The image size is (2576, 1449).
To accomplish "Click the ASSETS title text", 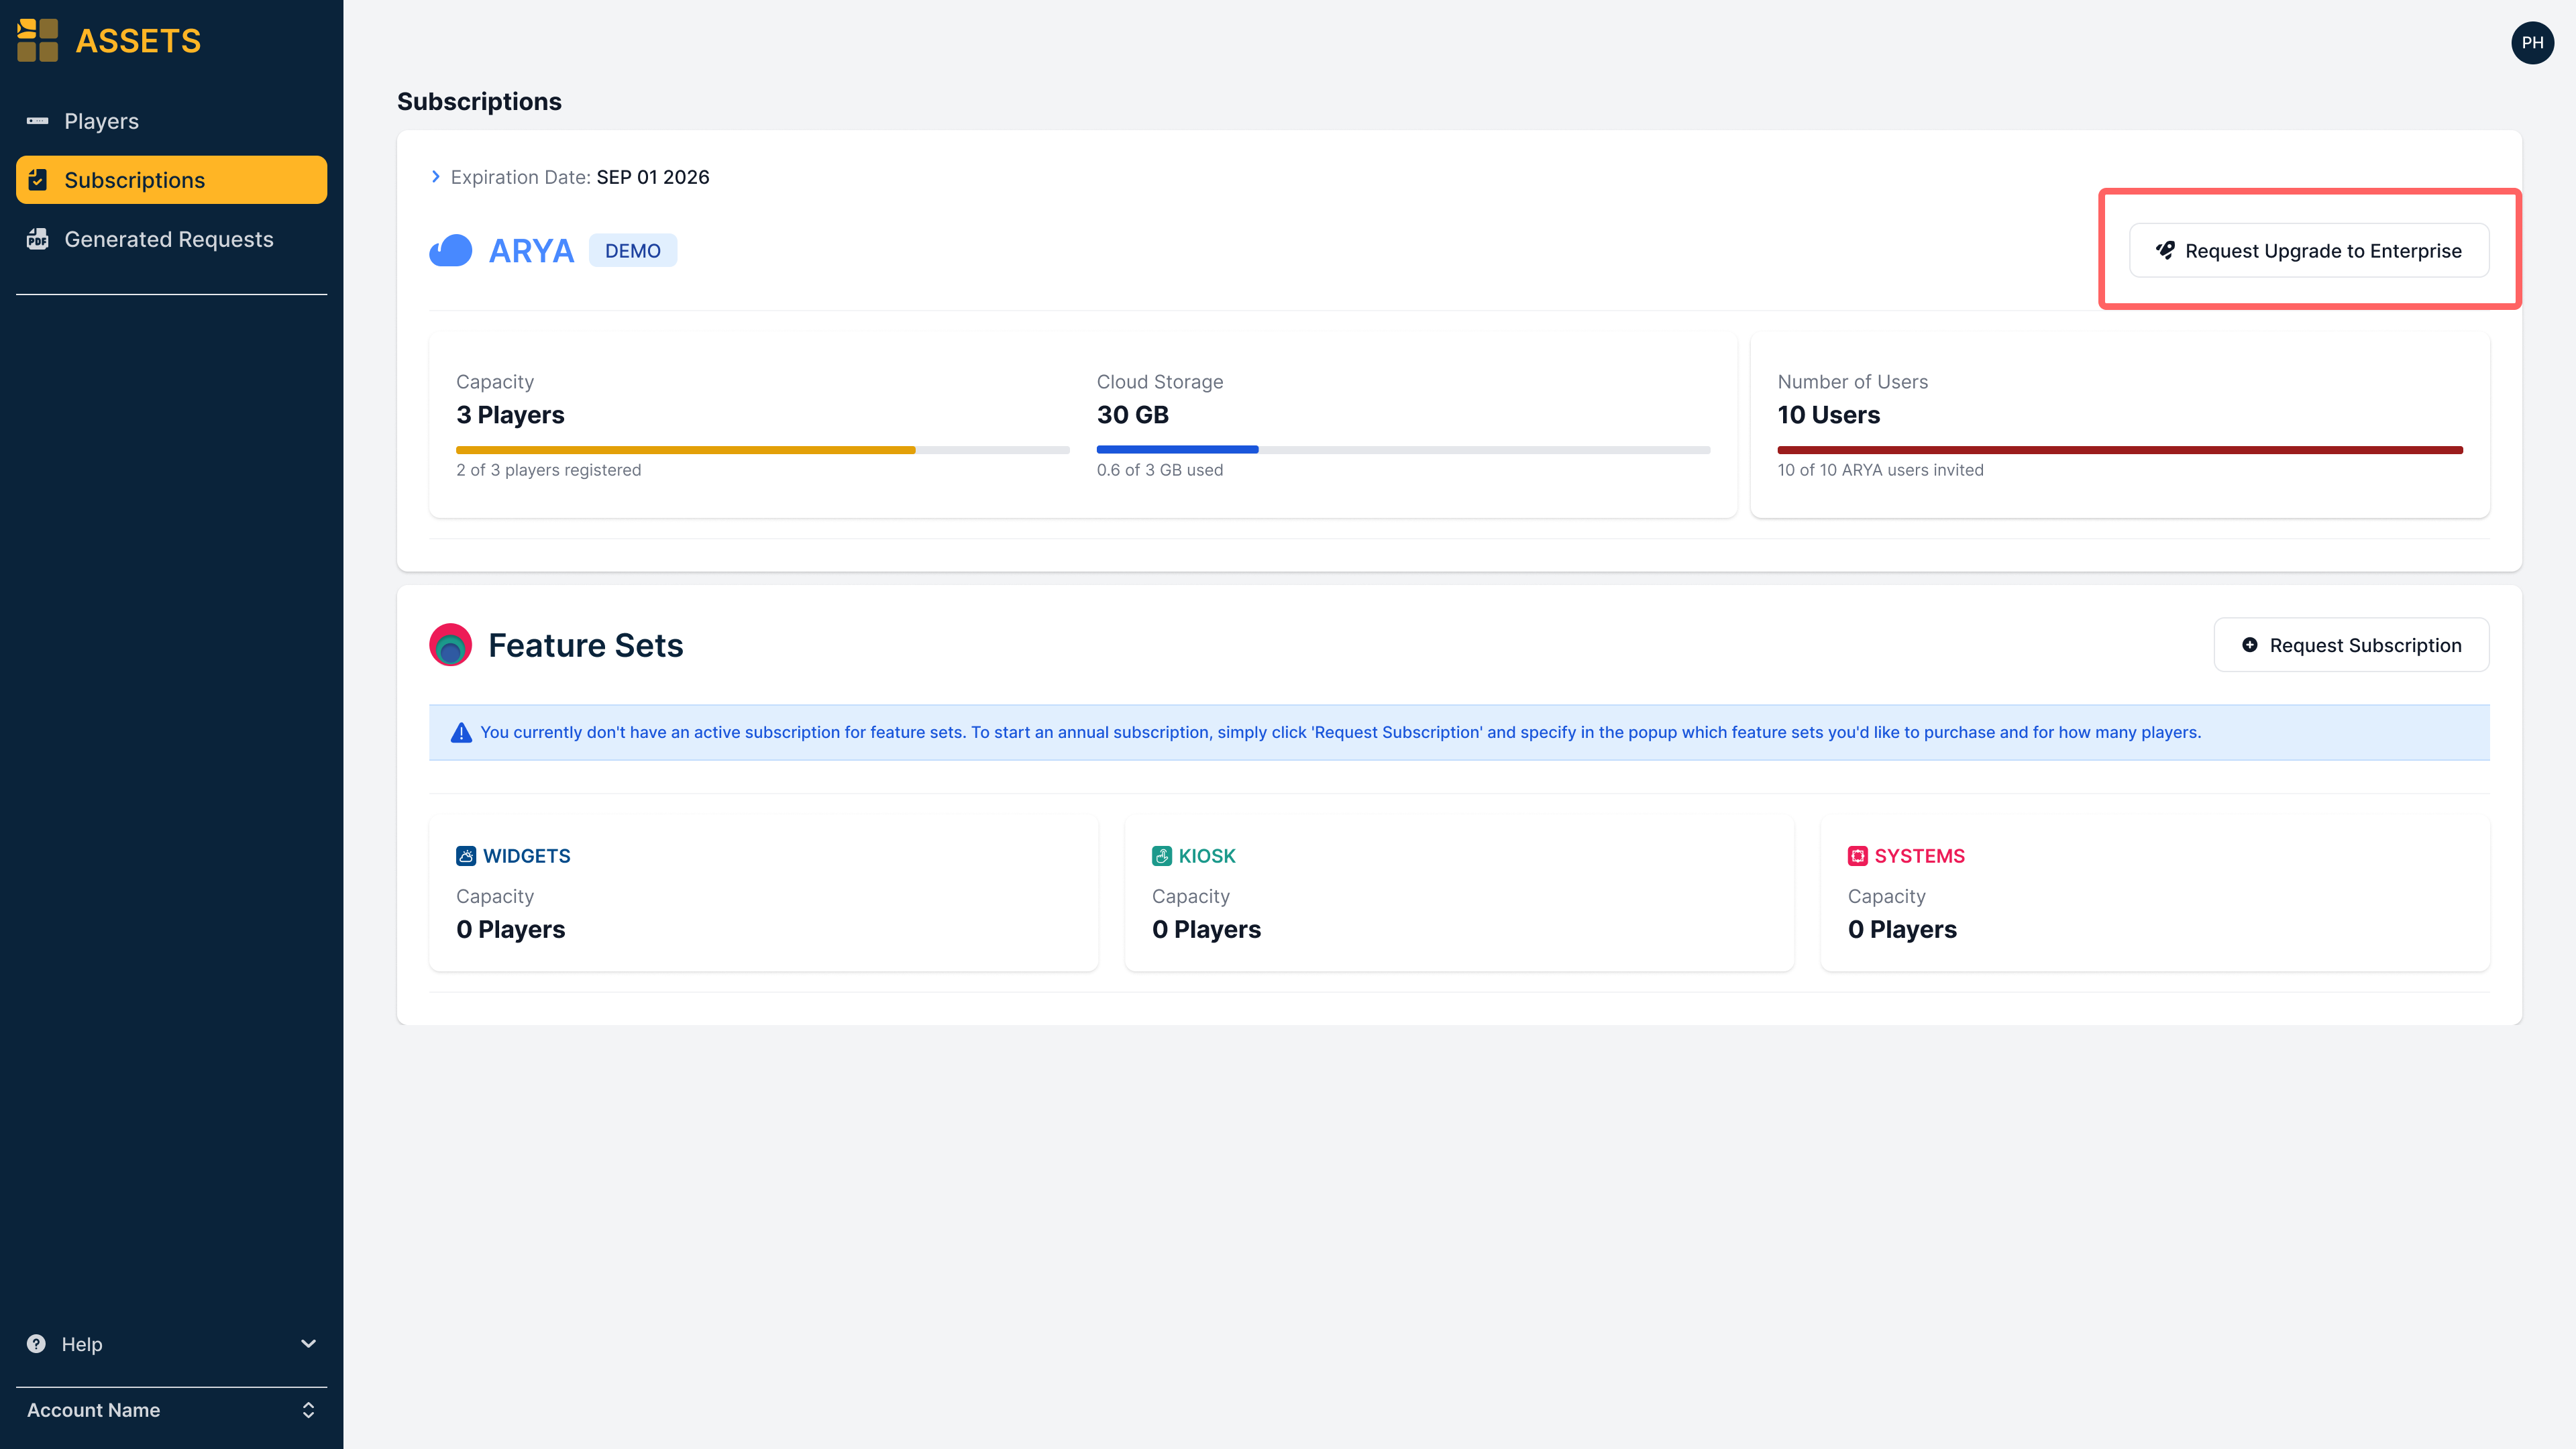I will pyautogui.click(x=138, y=41).
